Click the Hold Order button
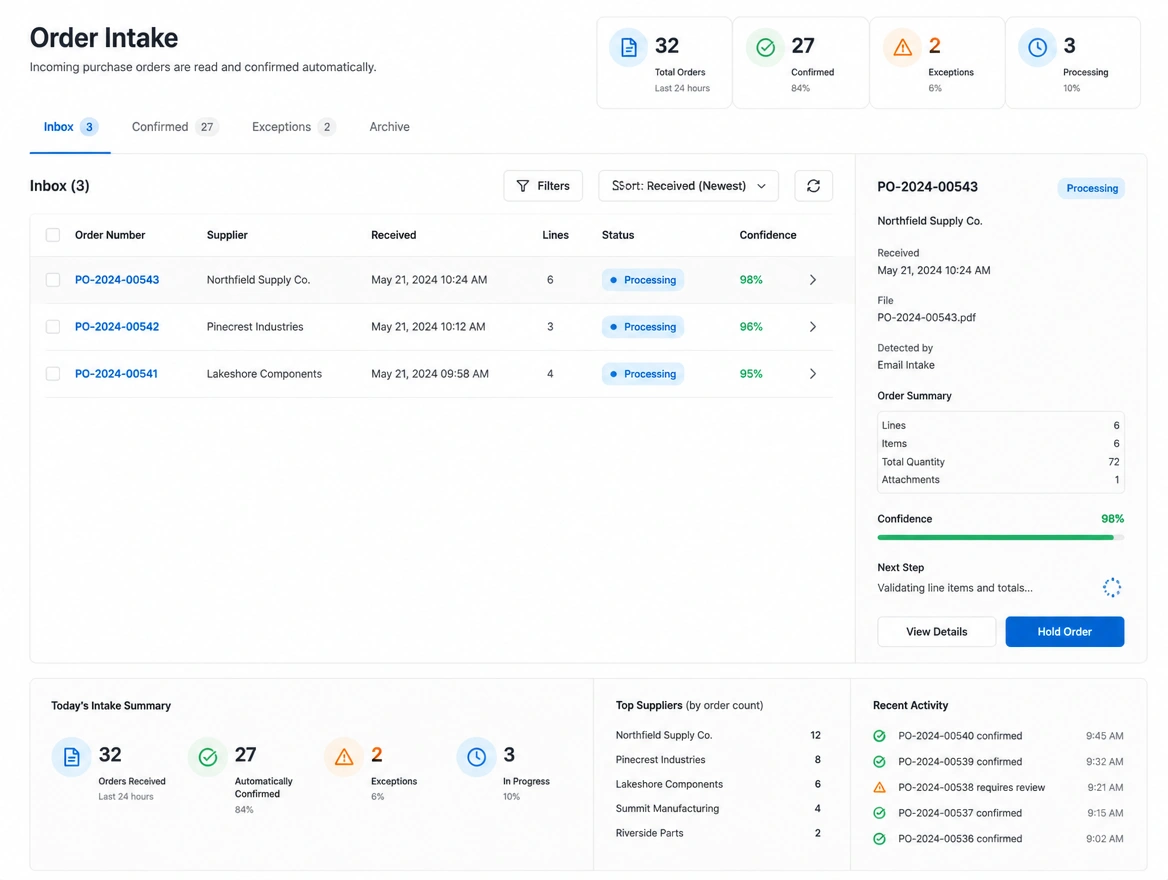Image resolution: width=1168 pixels, height=880 pixels. [x=1064, y=631]
